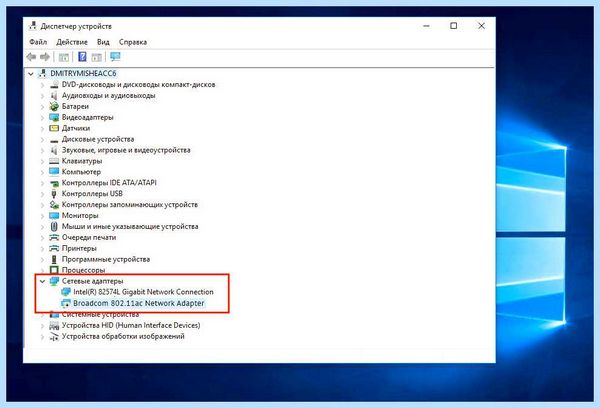The image size is (600, 408).
Task: Click the scan for hardware changes monitor icon
Action: 115,57
